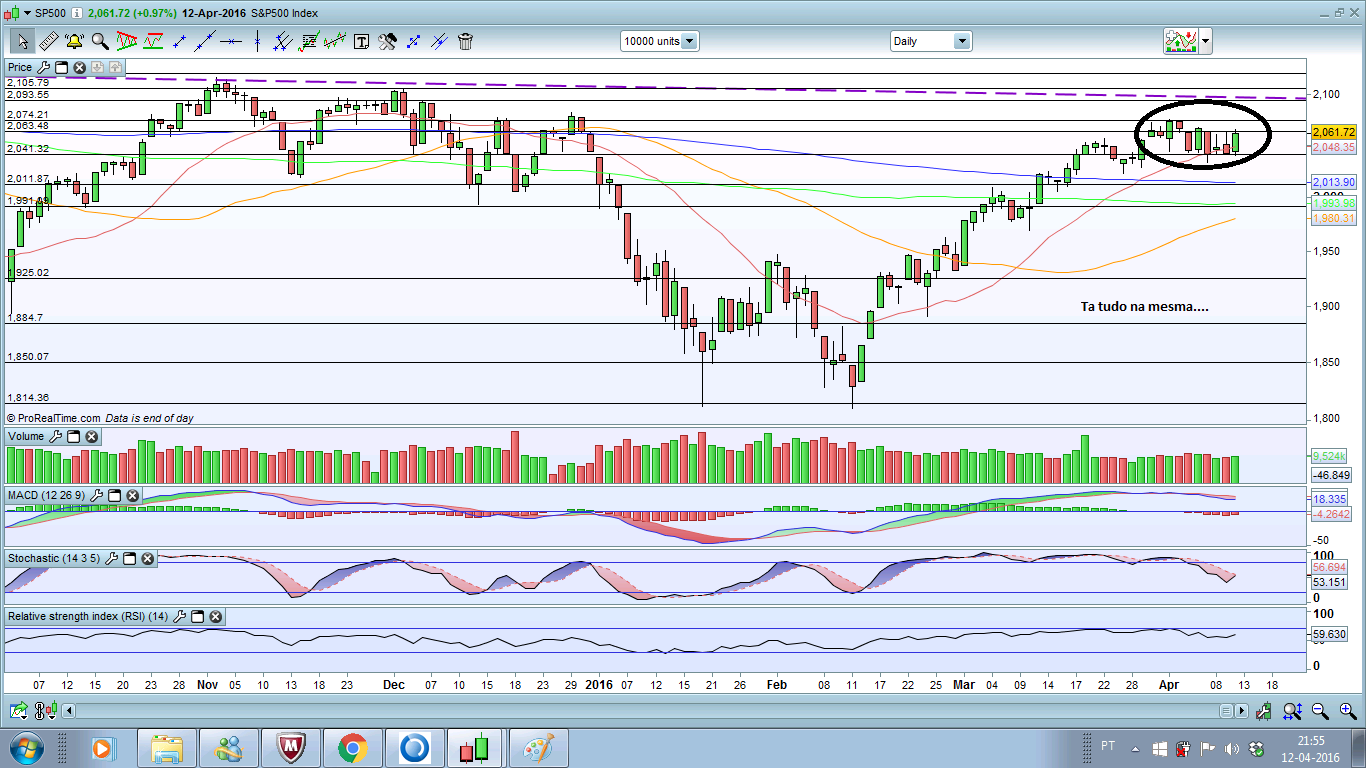Click the Price panel label
The height and width of the screenshot is (768, 1366).
pos(20,68)
